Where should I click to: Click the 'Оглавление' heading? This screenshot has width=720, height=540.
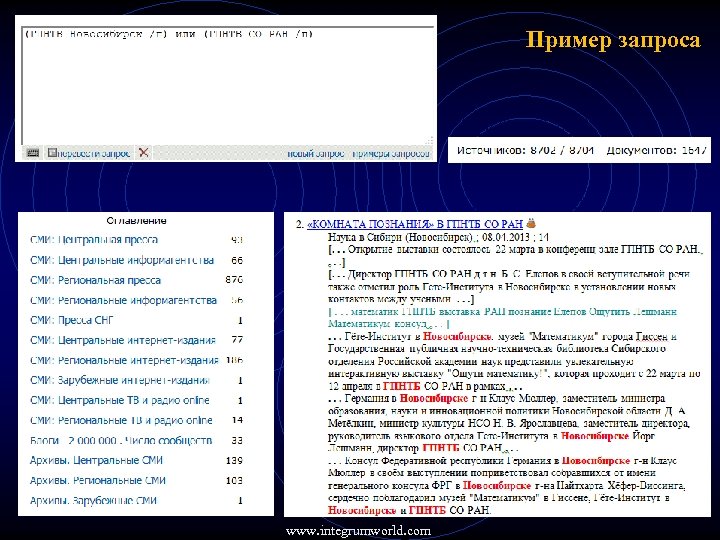coord(136,220)
